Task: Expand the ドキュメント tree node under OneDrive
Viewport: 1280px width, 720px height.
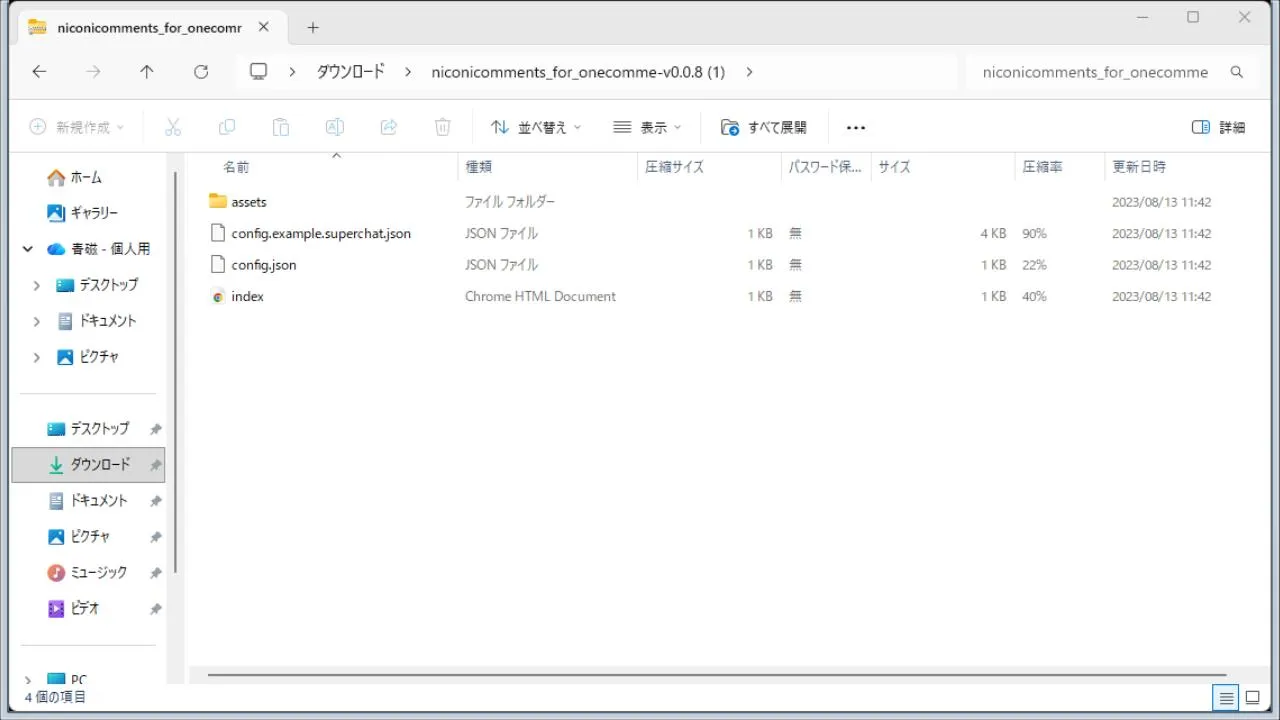Action: pyautogui.click(x=37, y=321)
